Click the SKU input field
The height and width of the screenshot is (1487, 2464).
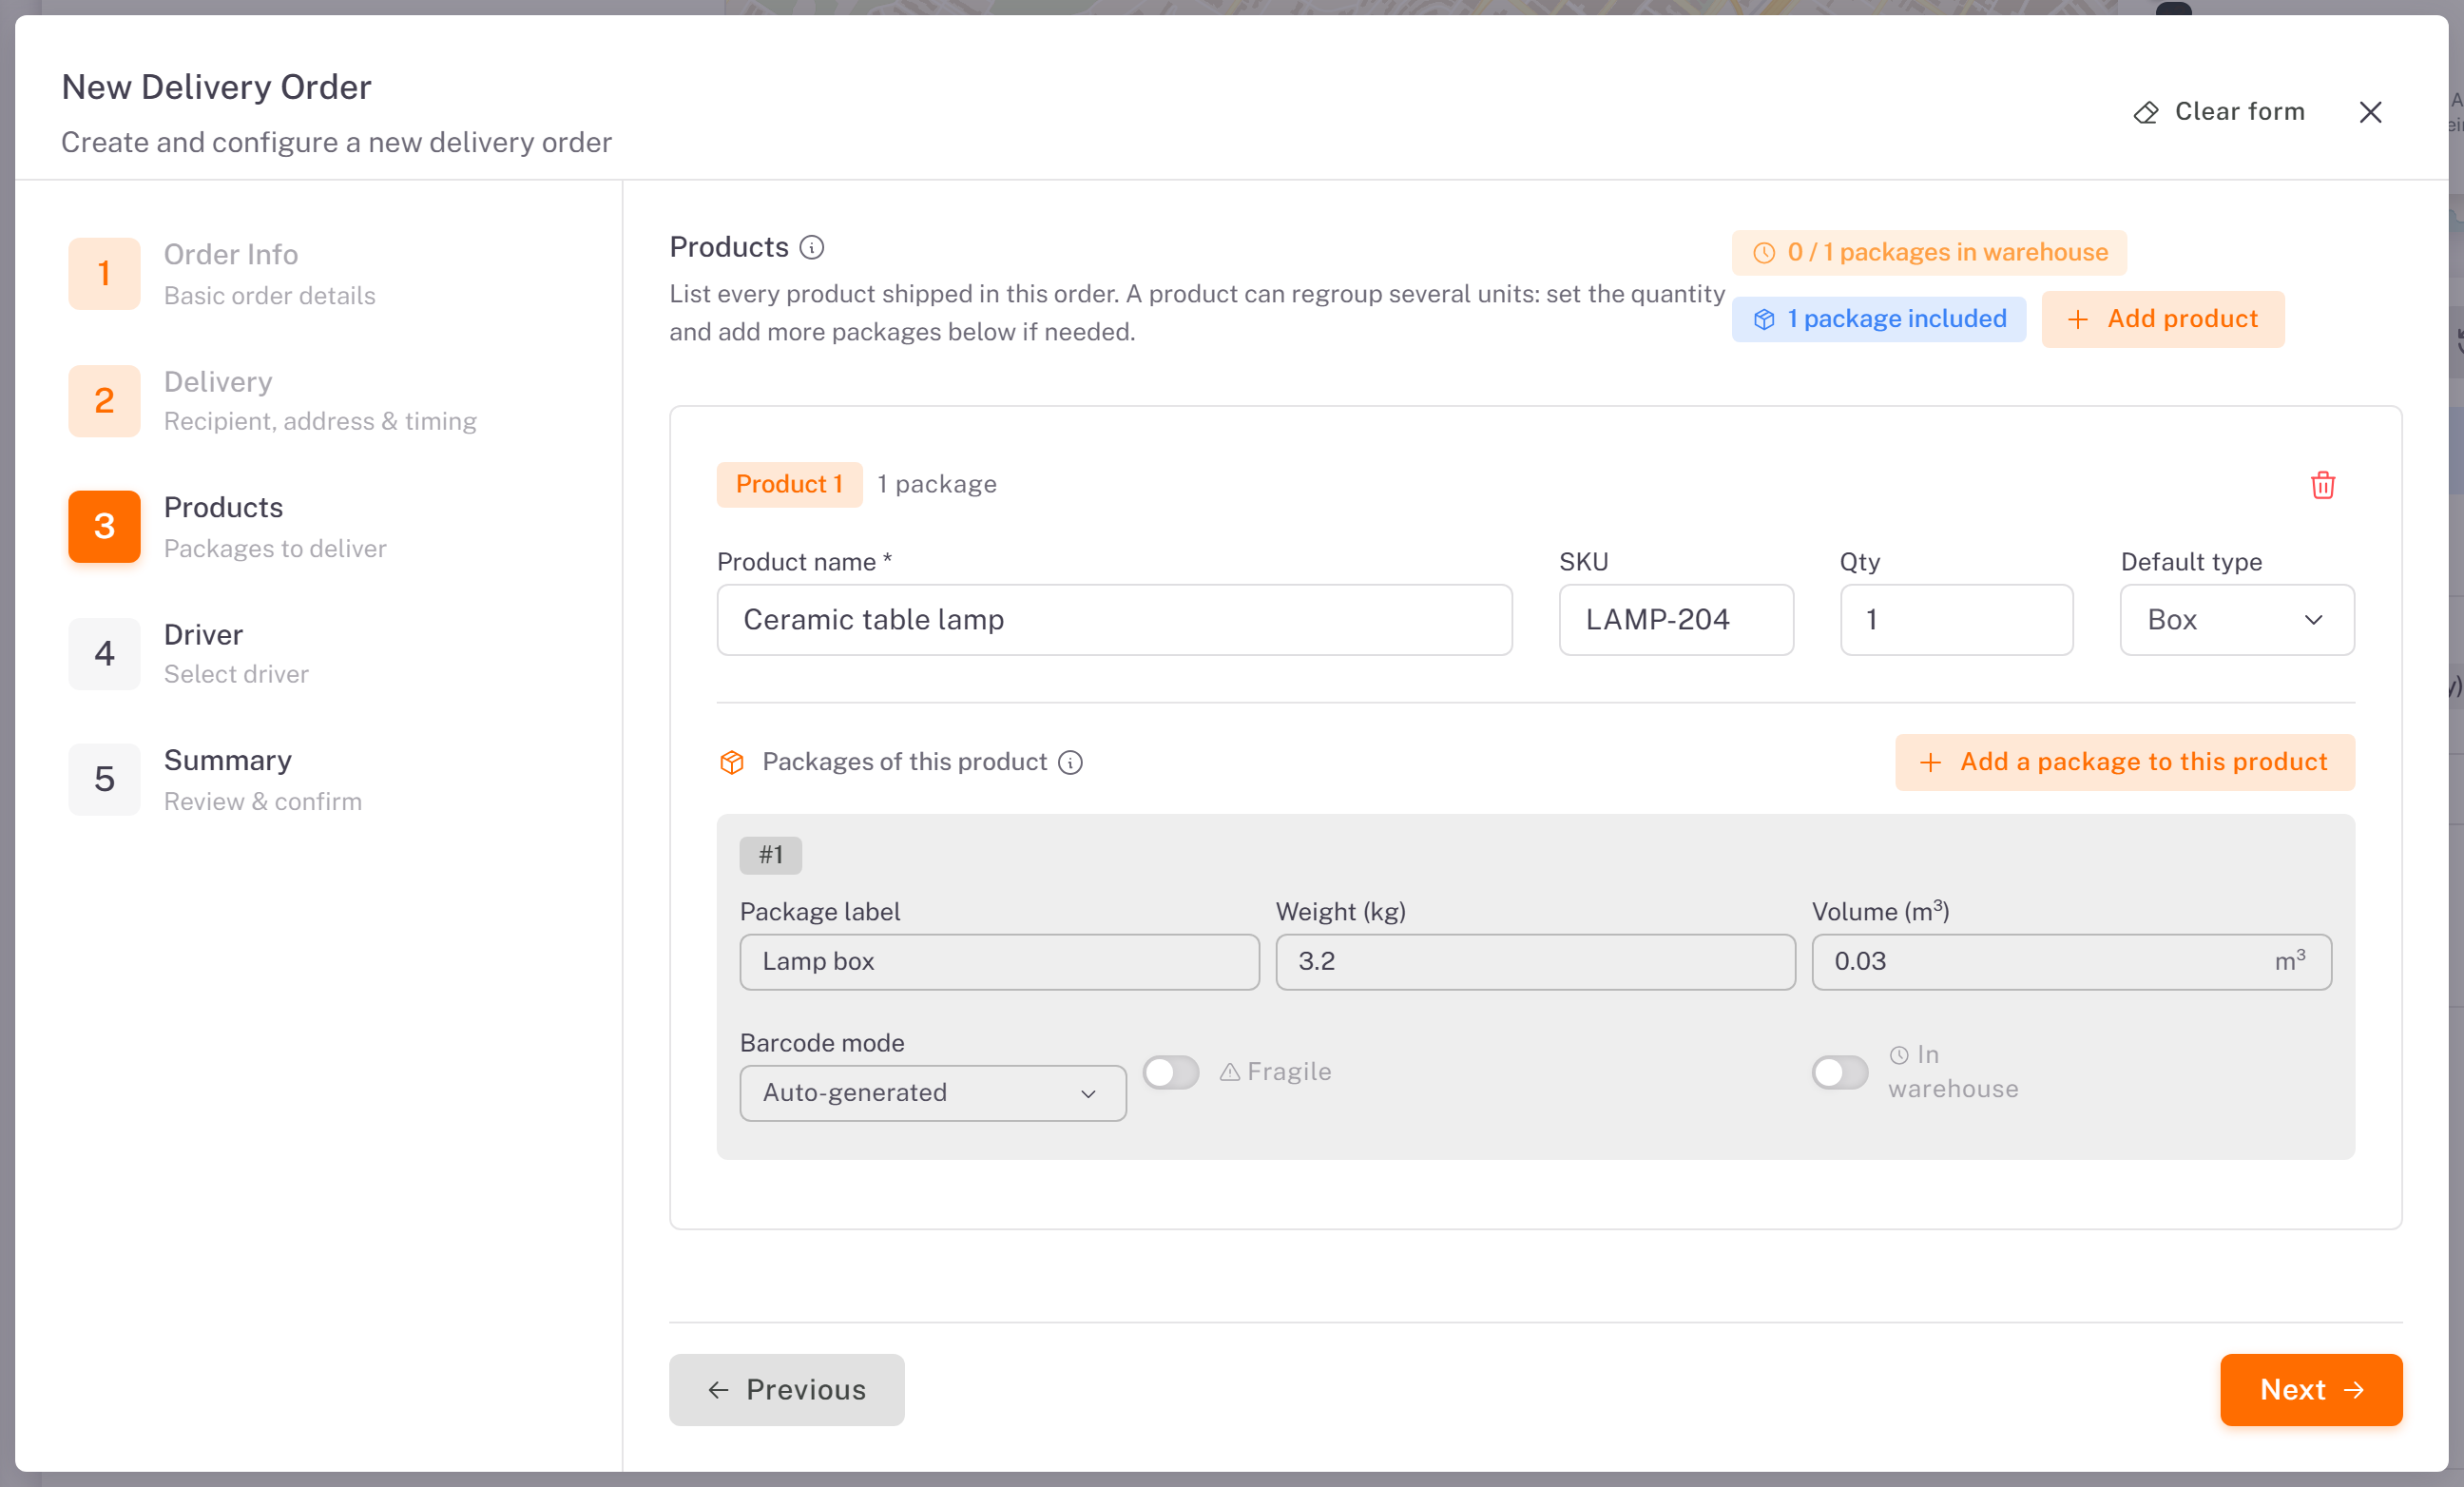point(1676,620)
